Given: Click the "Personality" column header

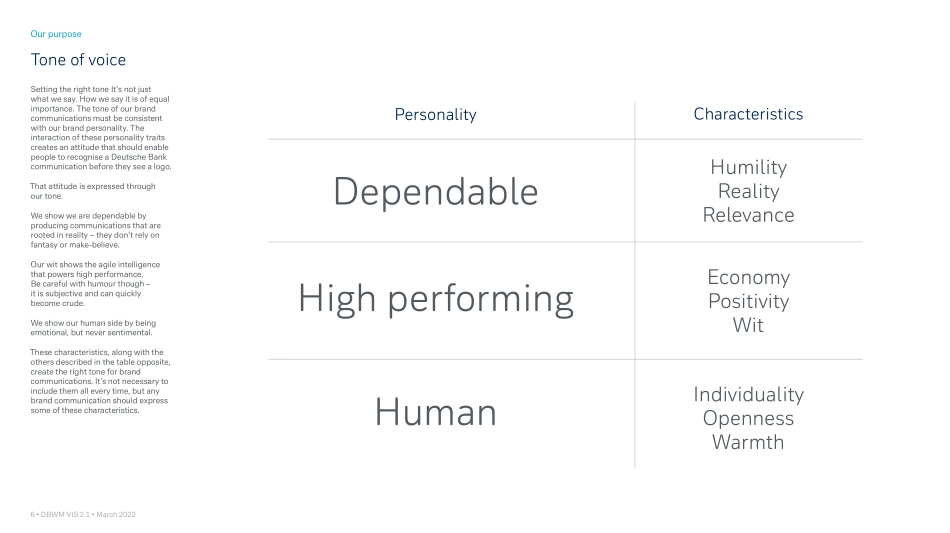Looking at the screenshot, I should (x=435, y=115).
